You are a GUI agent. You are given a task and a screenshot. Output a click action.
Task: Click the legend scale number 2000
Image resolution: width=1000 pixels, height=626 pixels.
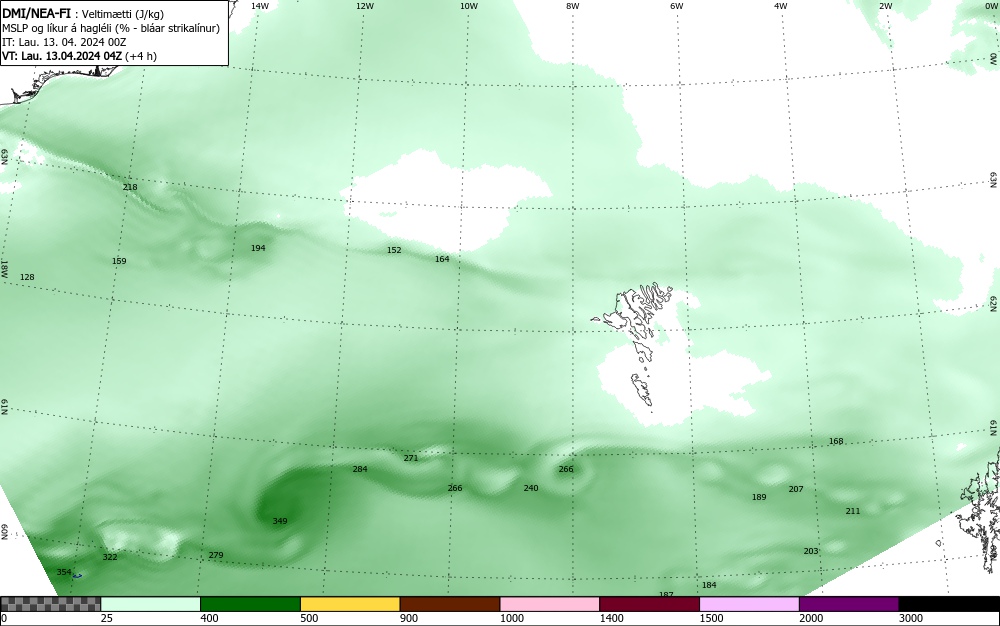(811, 618)
